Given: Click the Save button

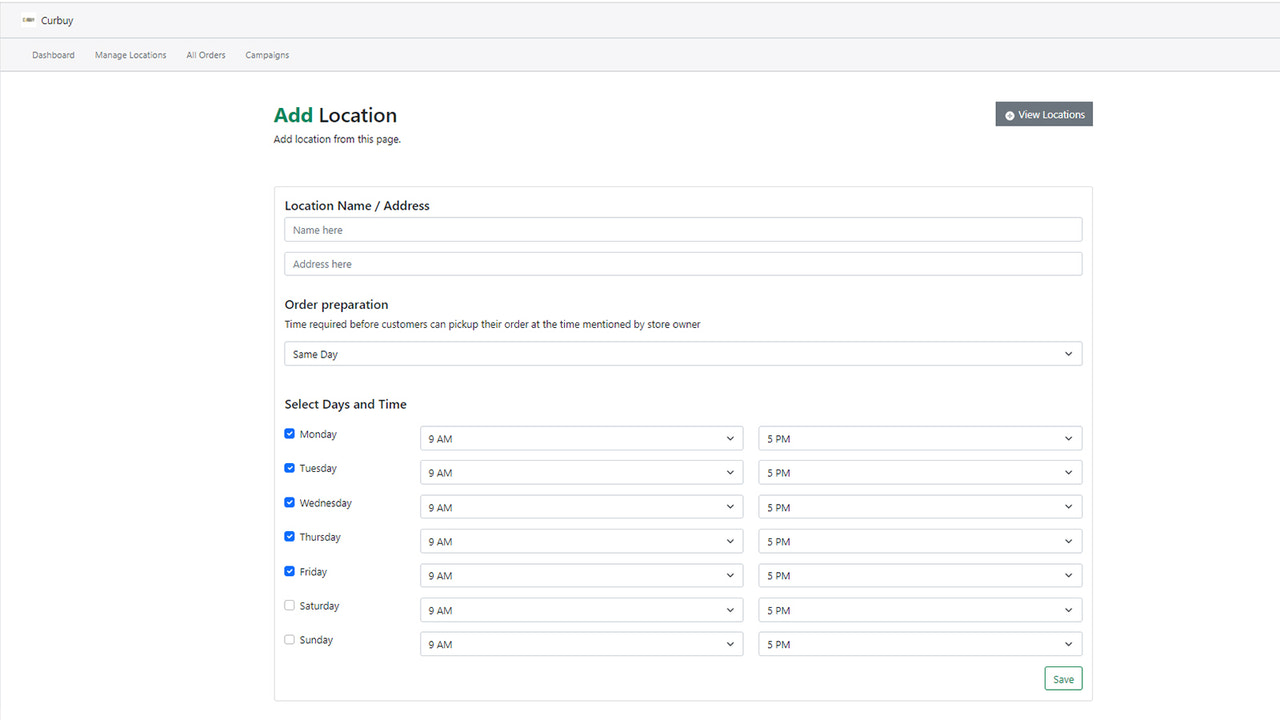Looking at the screenshot, I should [x=1063, y=679].
